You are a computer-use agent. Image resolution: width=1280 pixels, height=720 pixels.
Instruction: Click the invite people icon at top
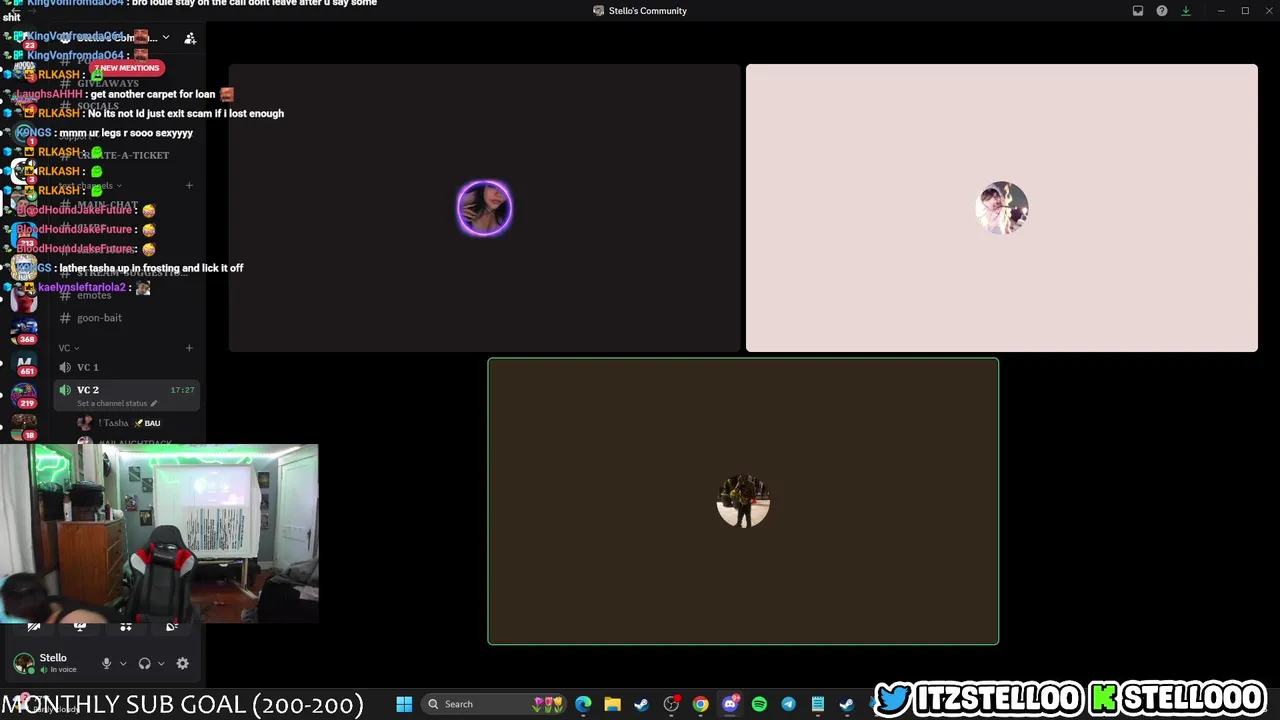(190, 38)
